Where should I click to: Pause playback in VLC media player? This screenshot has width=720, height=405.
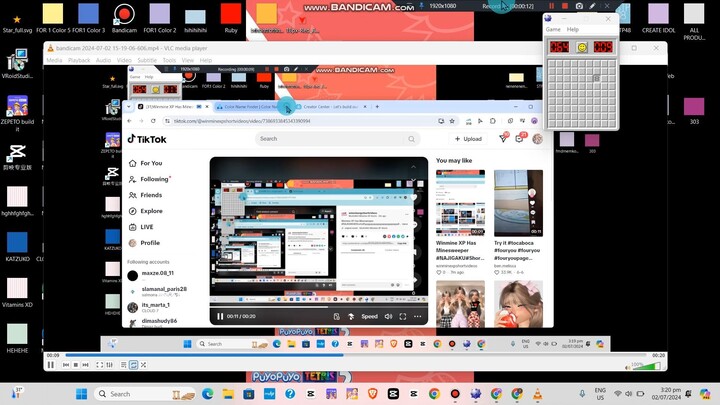51,365
